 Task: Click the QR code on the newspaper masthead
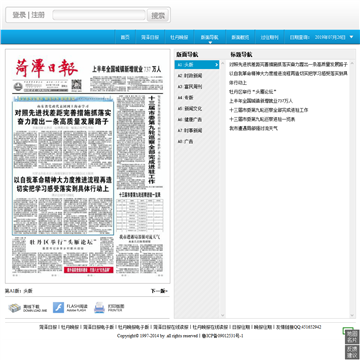[x=77, y=85]
